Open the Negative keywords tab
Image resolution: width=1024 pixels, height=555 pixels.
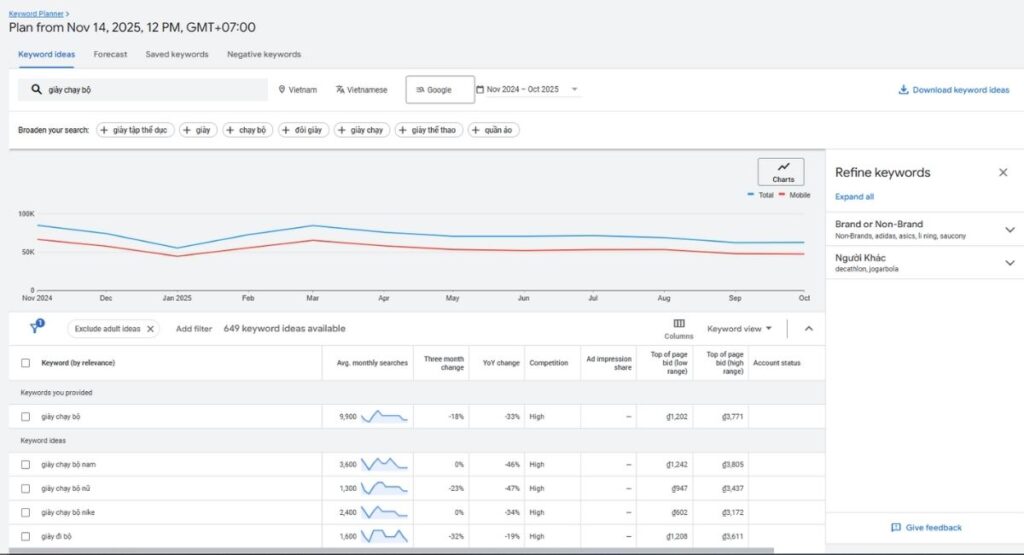pyautogui.click(x=264, y=54)
